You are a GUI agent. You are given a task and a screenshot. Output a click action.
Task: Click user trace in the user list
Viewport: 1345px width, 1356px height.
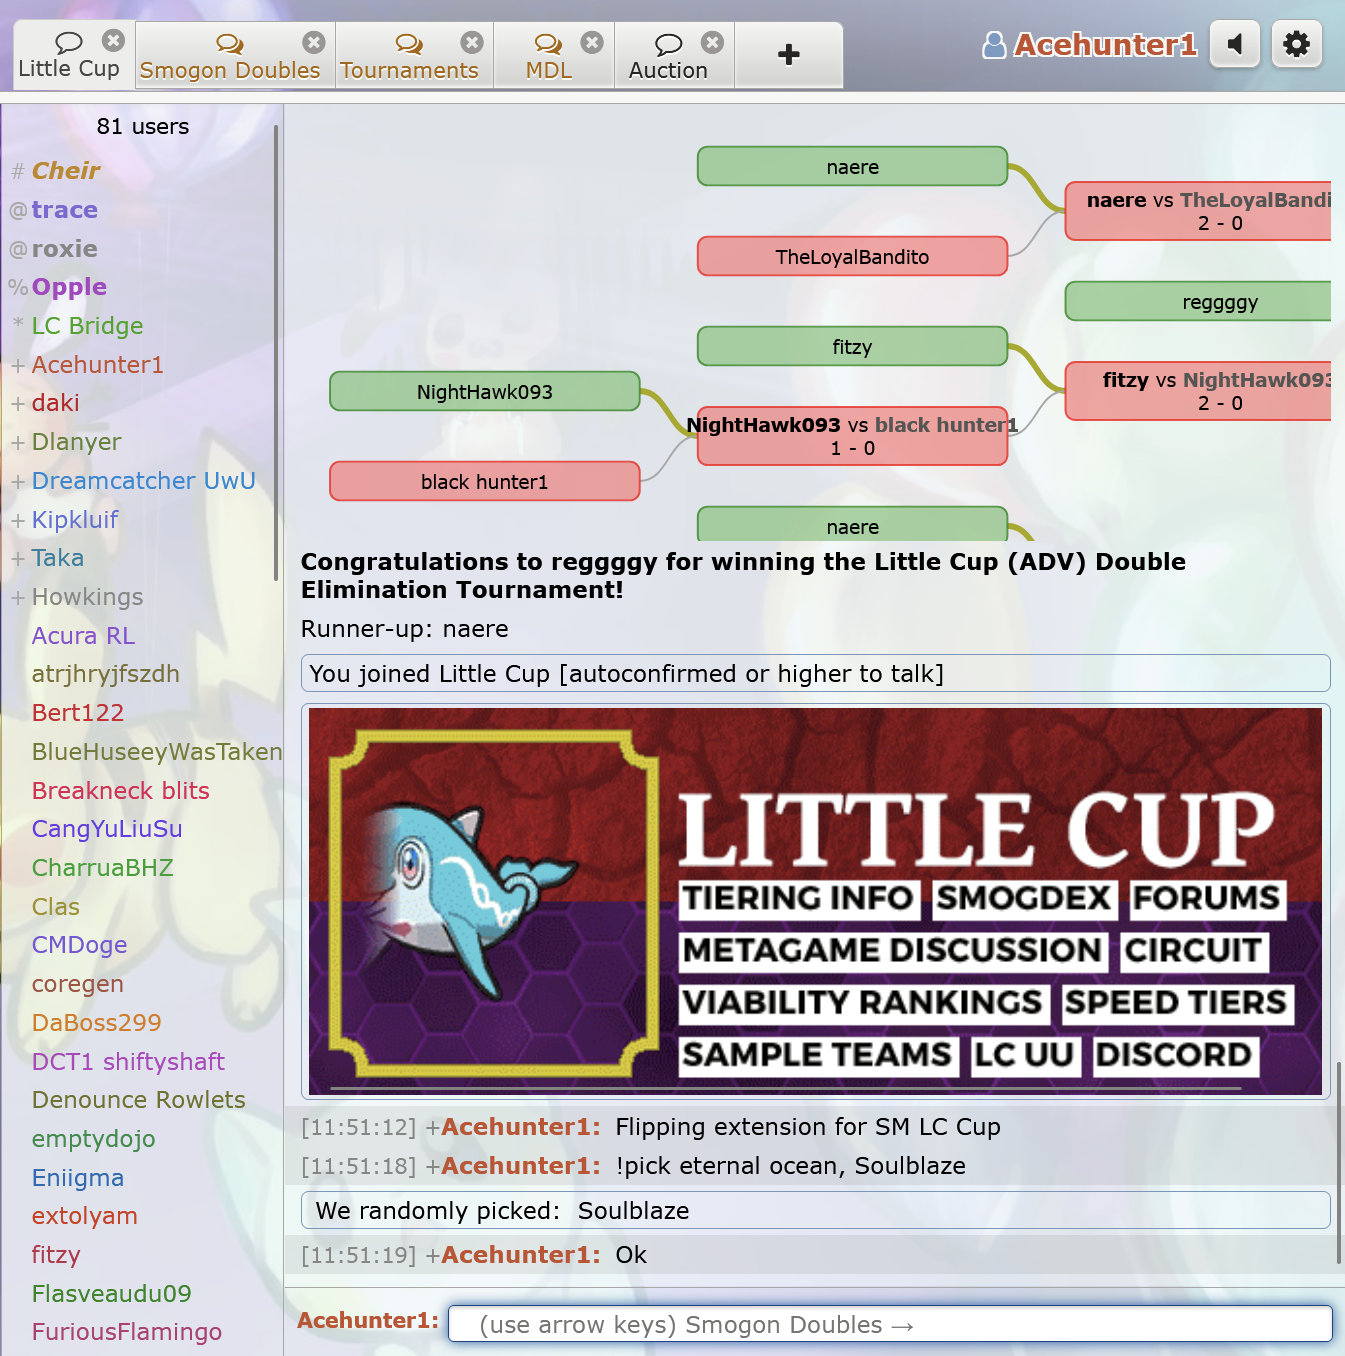[x=65, y=210]
